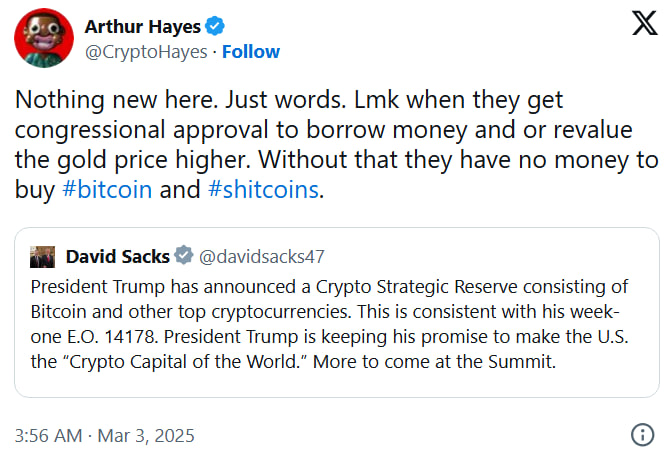Click the tweet info icon

(642, 435)
